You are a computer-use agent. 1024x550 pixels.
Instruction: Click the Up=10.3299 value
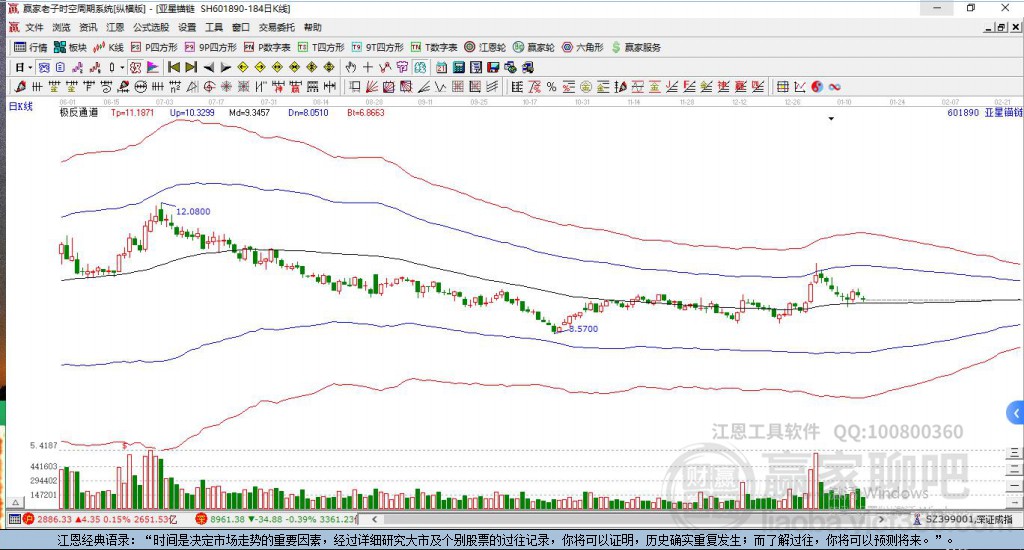192,112
